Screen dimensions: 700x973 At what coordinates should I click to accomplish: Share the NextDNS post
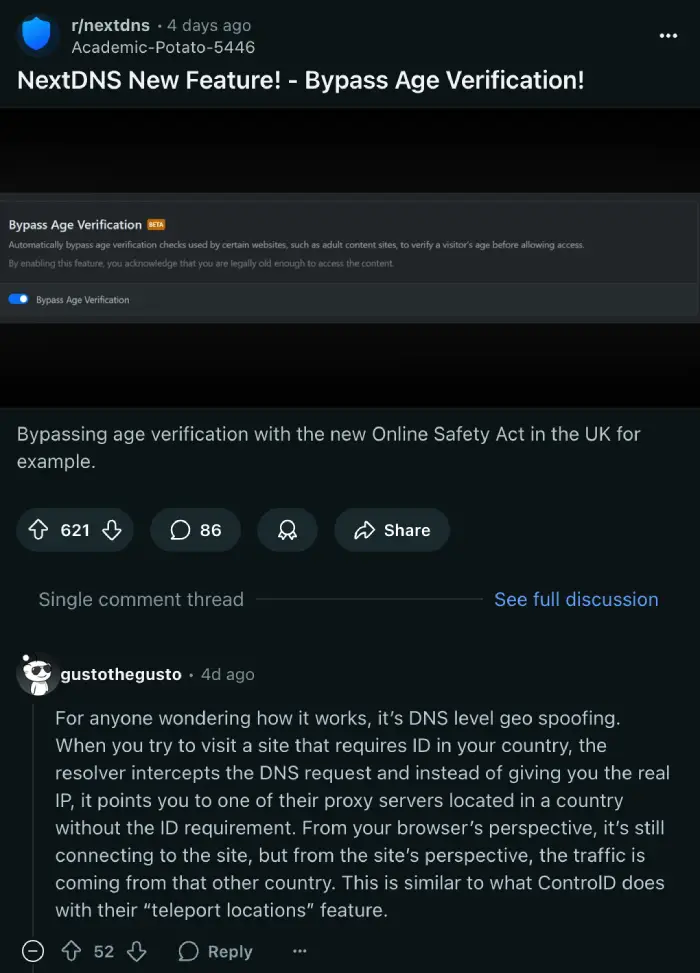(392, 530)
